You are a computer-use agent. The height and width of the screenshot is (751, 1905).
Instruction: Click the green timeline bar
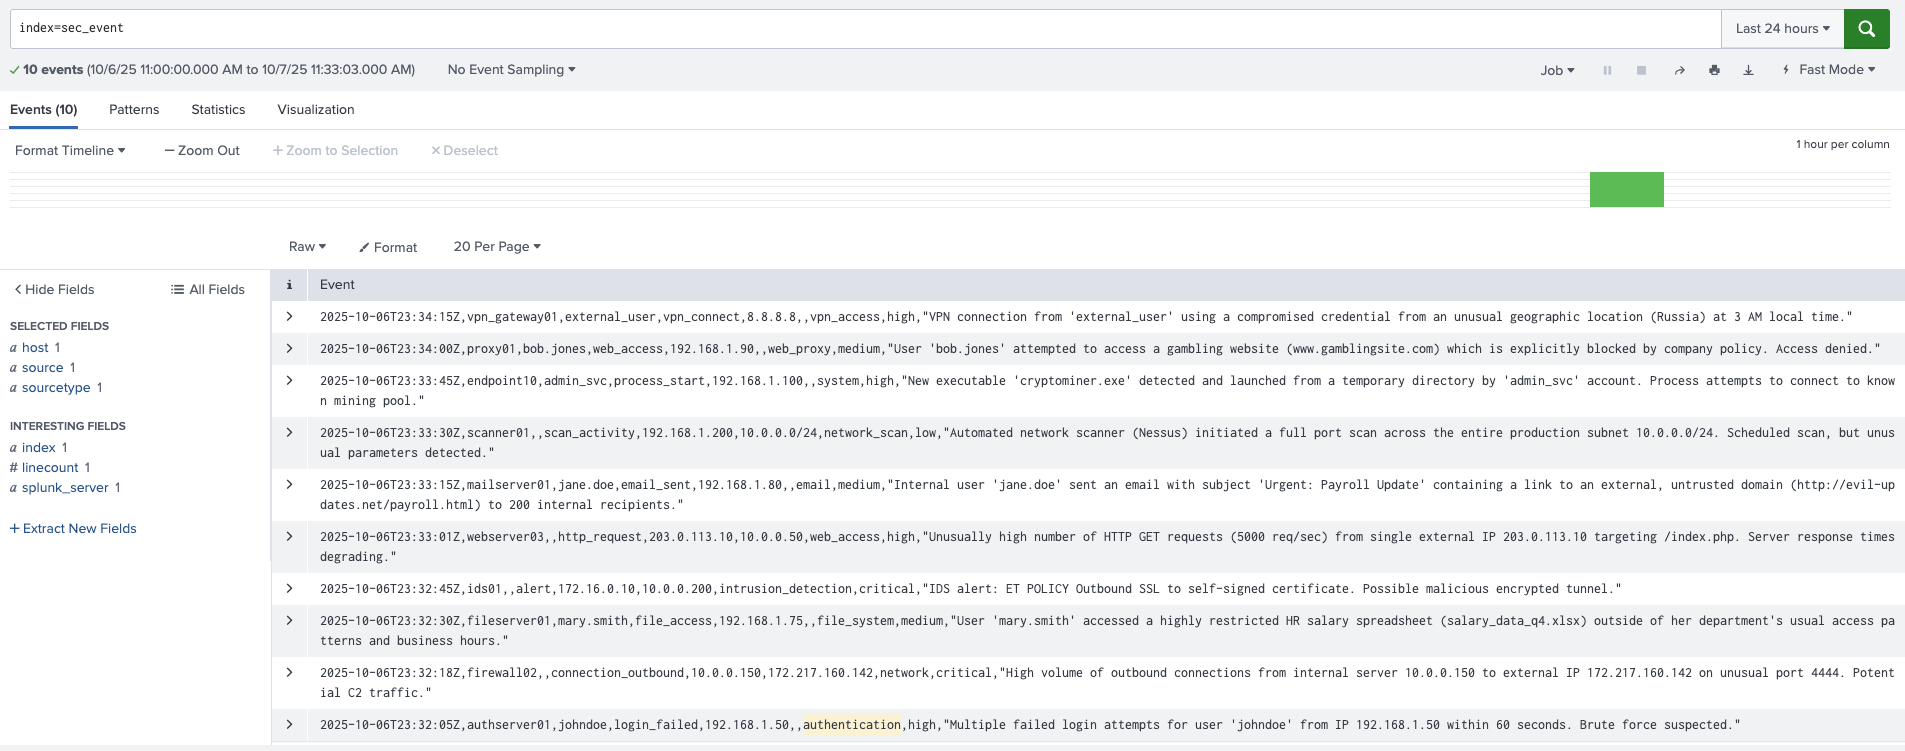point(1626,190)
